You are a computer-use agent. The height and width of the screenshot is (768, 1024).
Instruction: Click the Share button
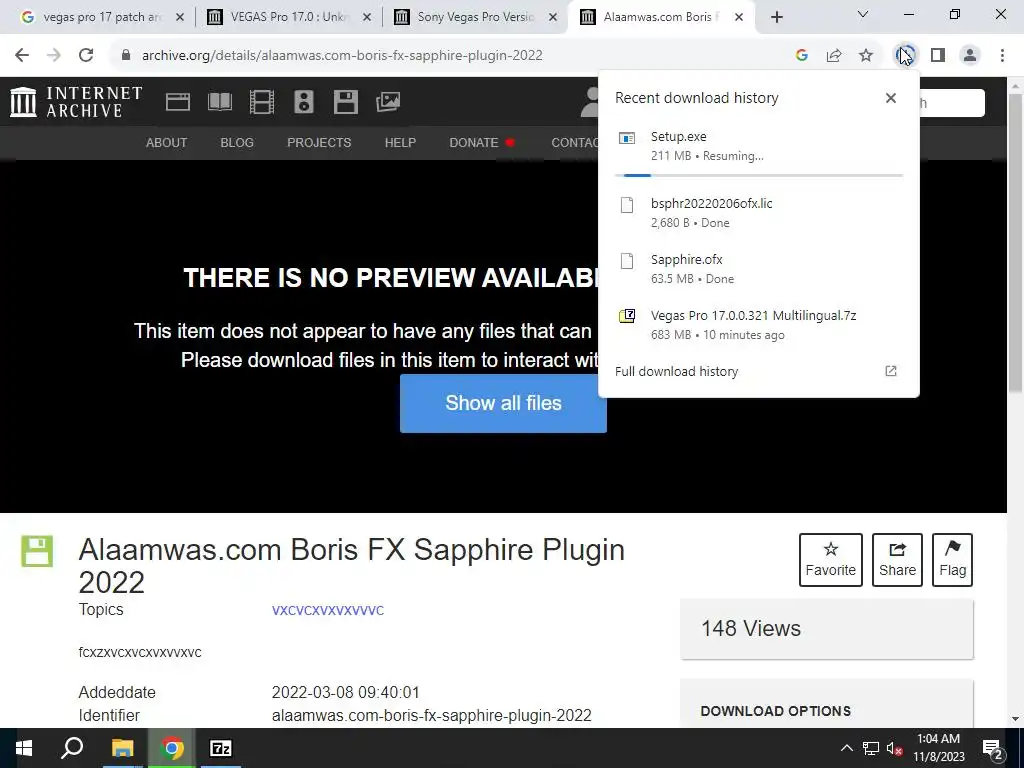click(897, 560)
